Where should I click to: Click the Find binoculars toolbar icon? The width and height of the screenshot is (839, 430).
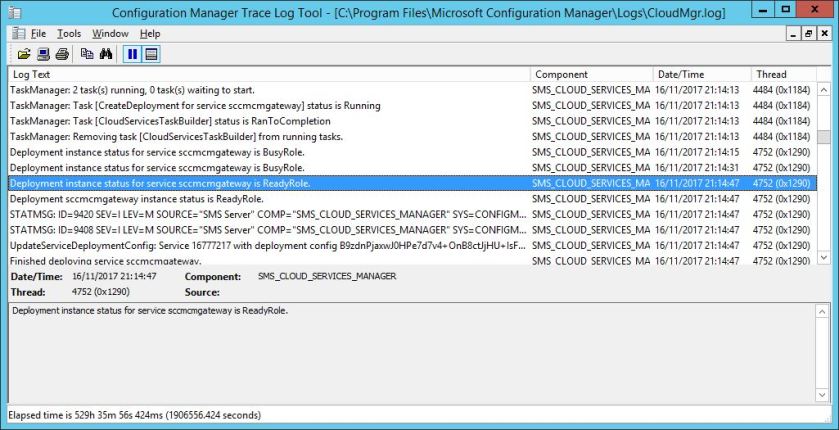pos(106,54)
